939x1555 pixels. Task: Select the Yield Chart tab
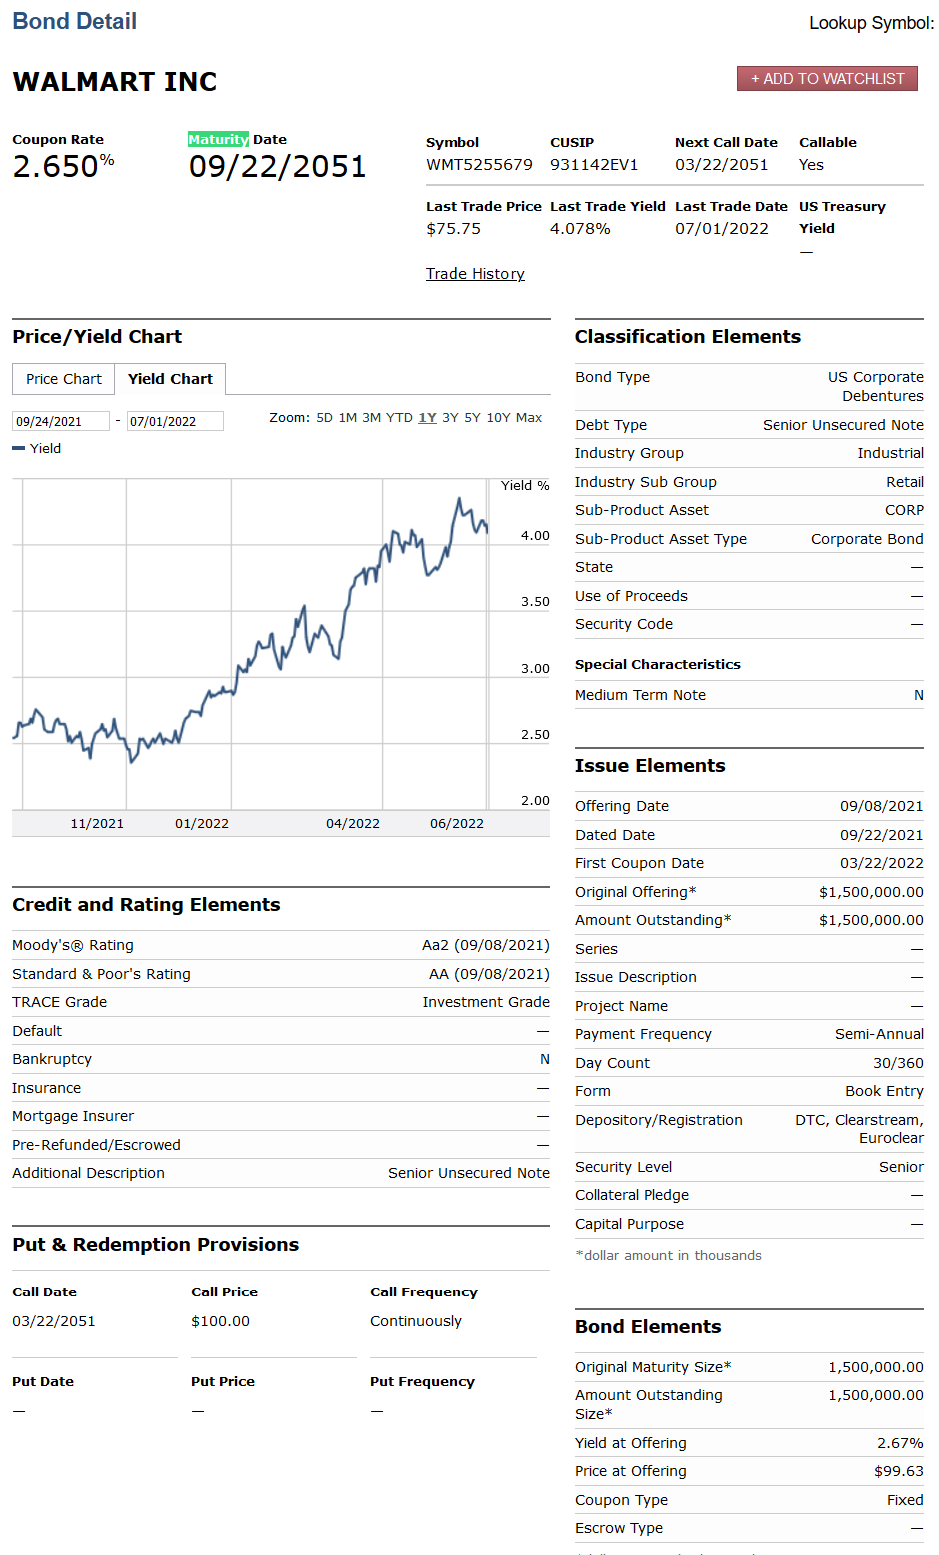click(170, 378)
